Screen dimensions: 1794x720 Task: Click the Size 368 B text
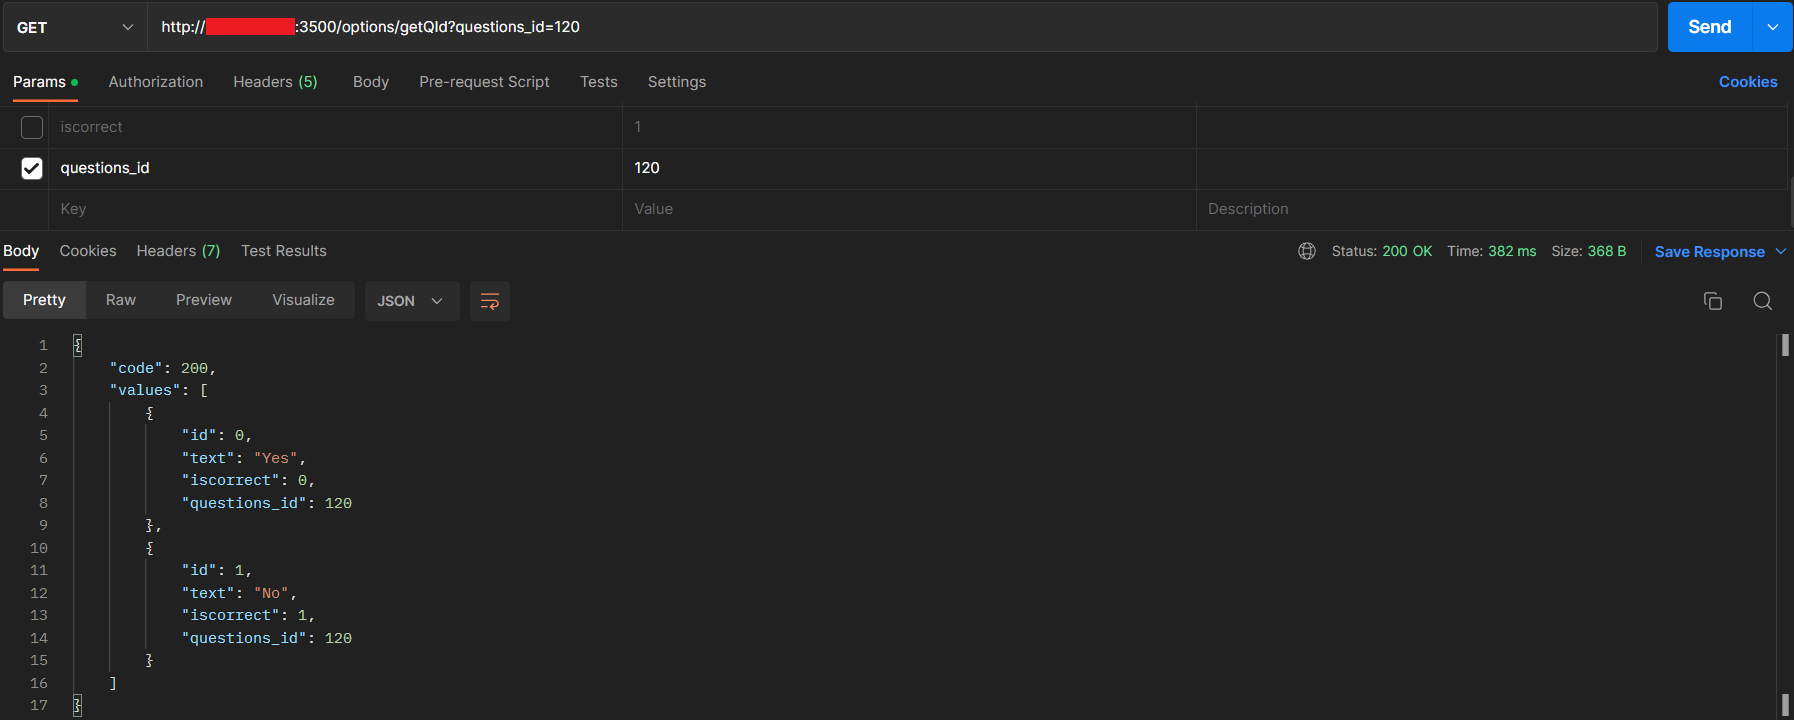coord(1588,251)
